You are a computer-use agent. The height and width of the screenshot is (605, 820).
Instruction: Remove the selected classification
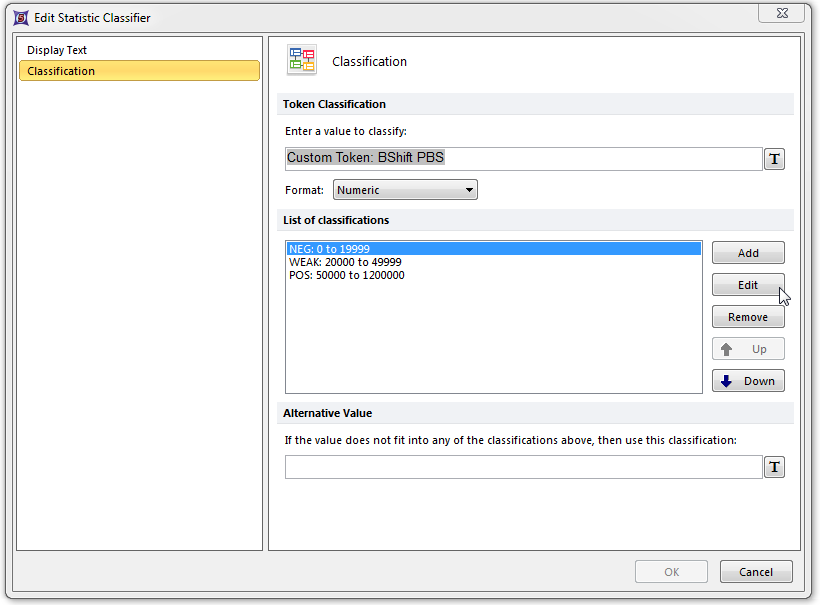(x=748, y=317)
